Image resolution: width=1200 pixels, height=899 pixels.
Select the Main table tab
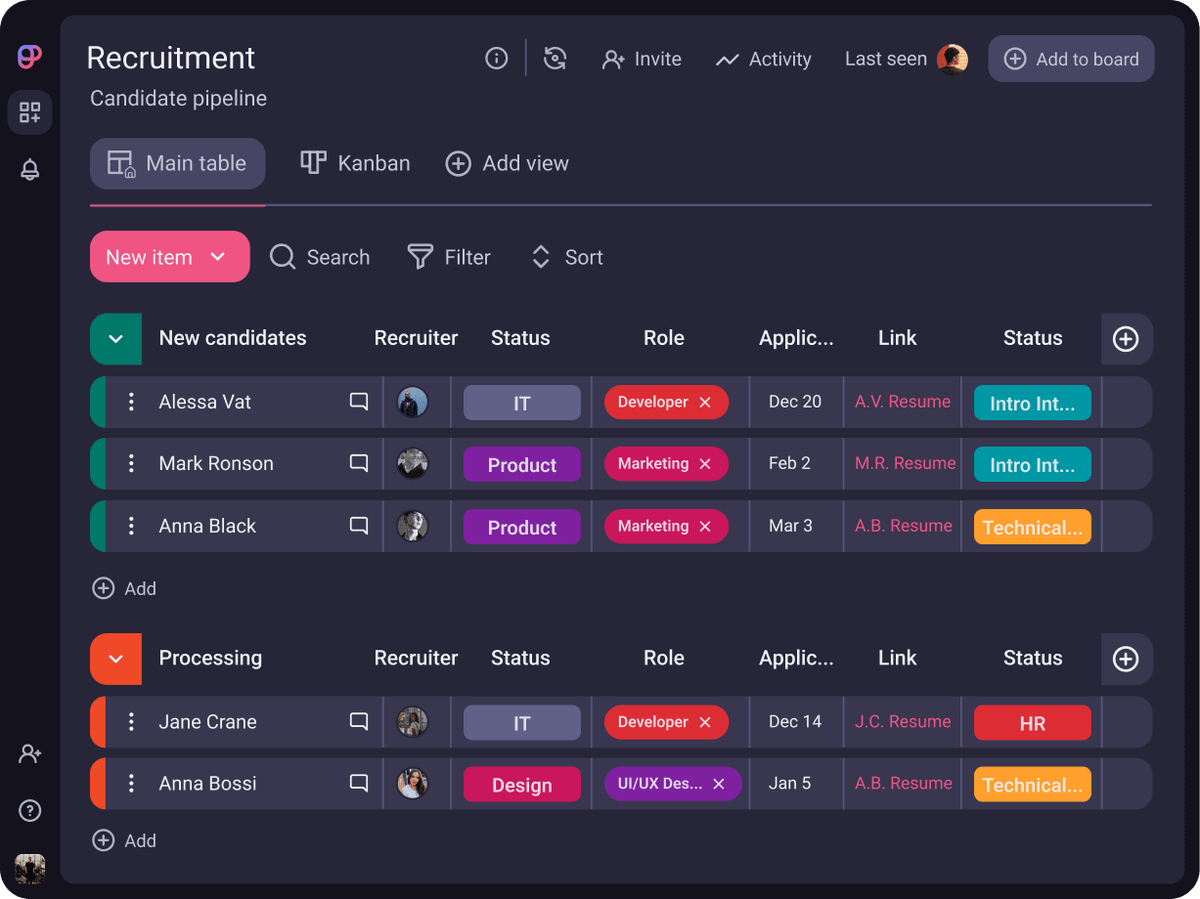point(178,163)
